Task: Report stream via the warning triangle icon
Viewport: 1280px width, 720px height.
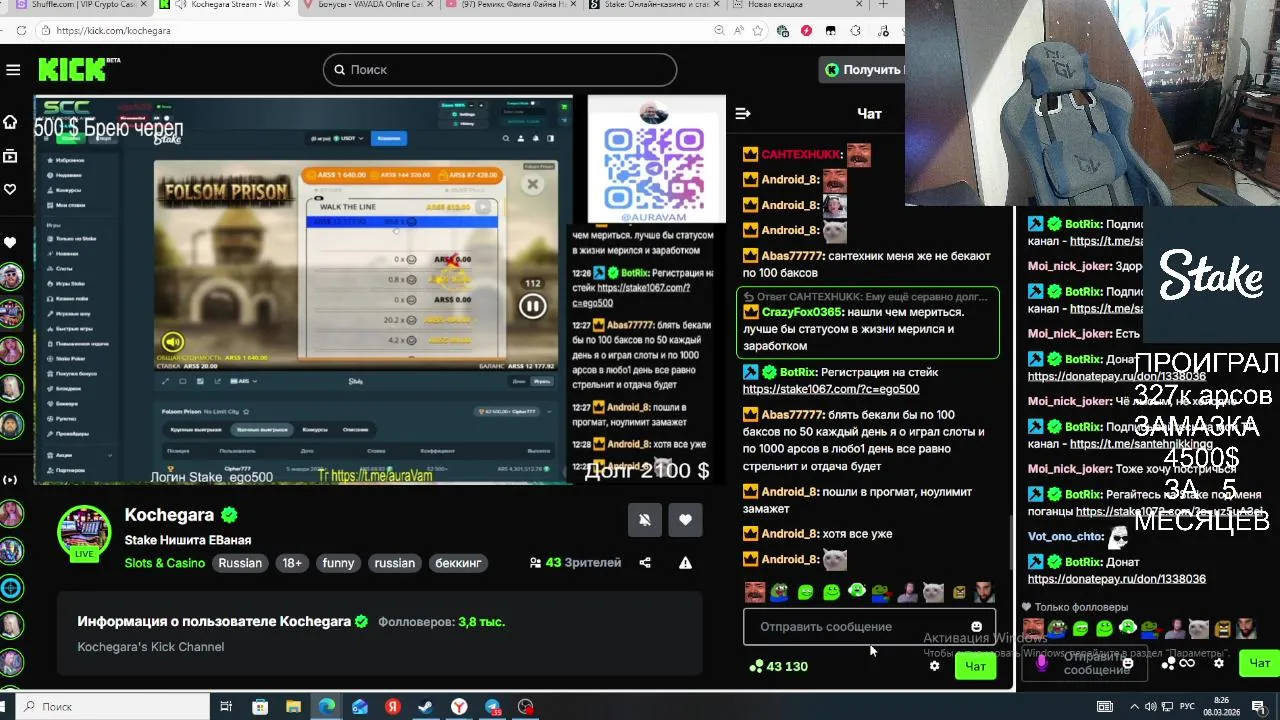Action: (685, 563)
